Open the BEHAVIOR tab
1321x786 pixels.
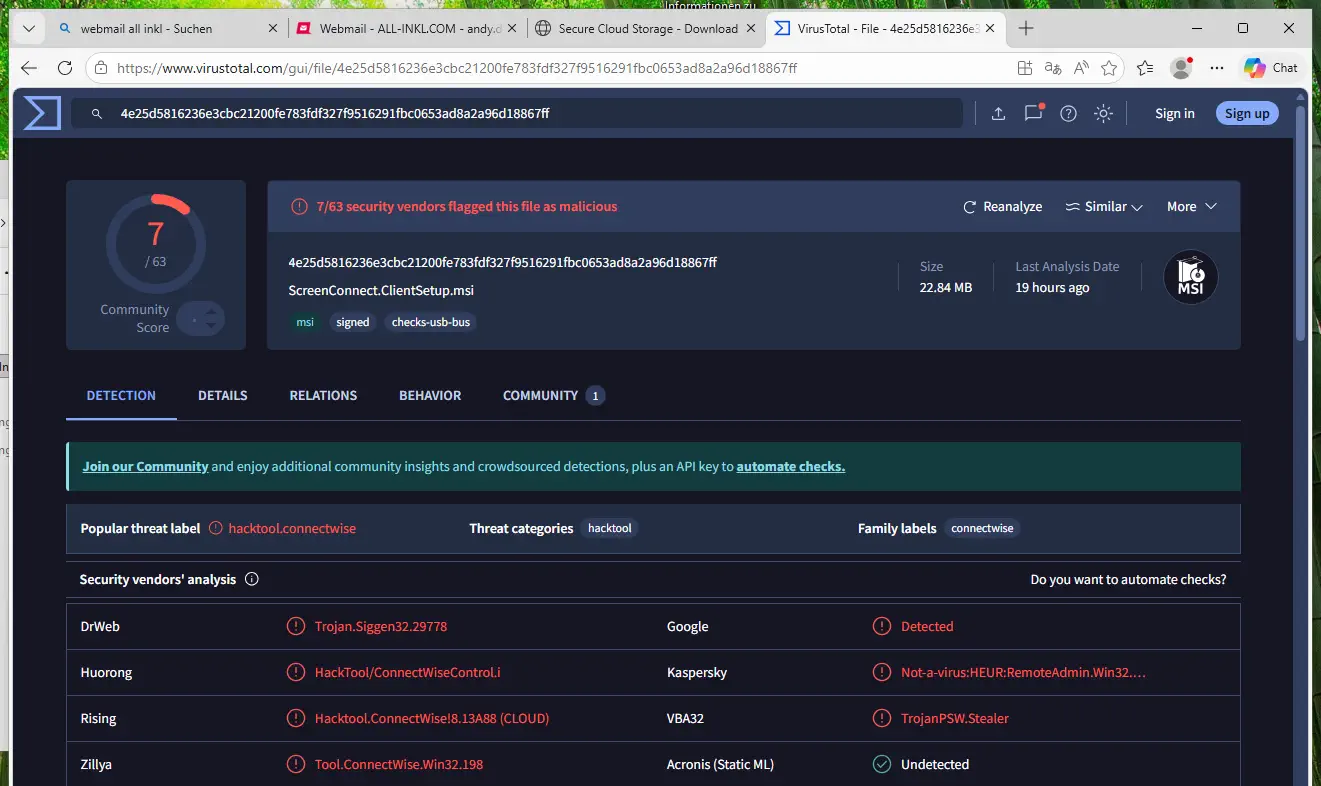430,396
